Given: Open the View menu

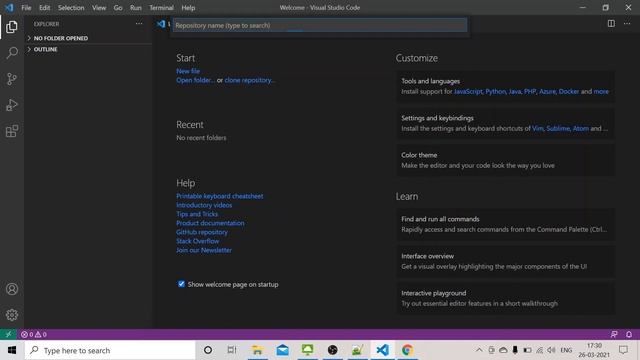Looking at the screenshot, I should tap(99, 8).
